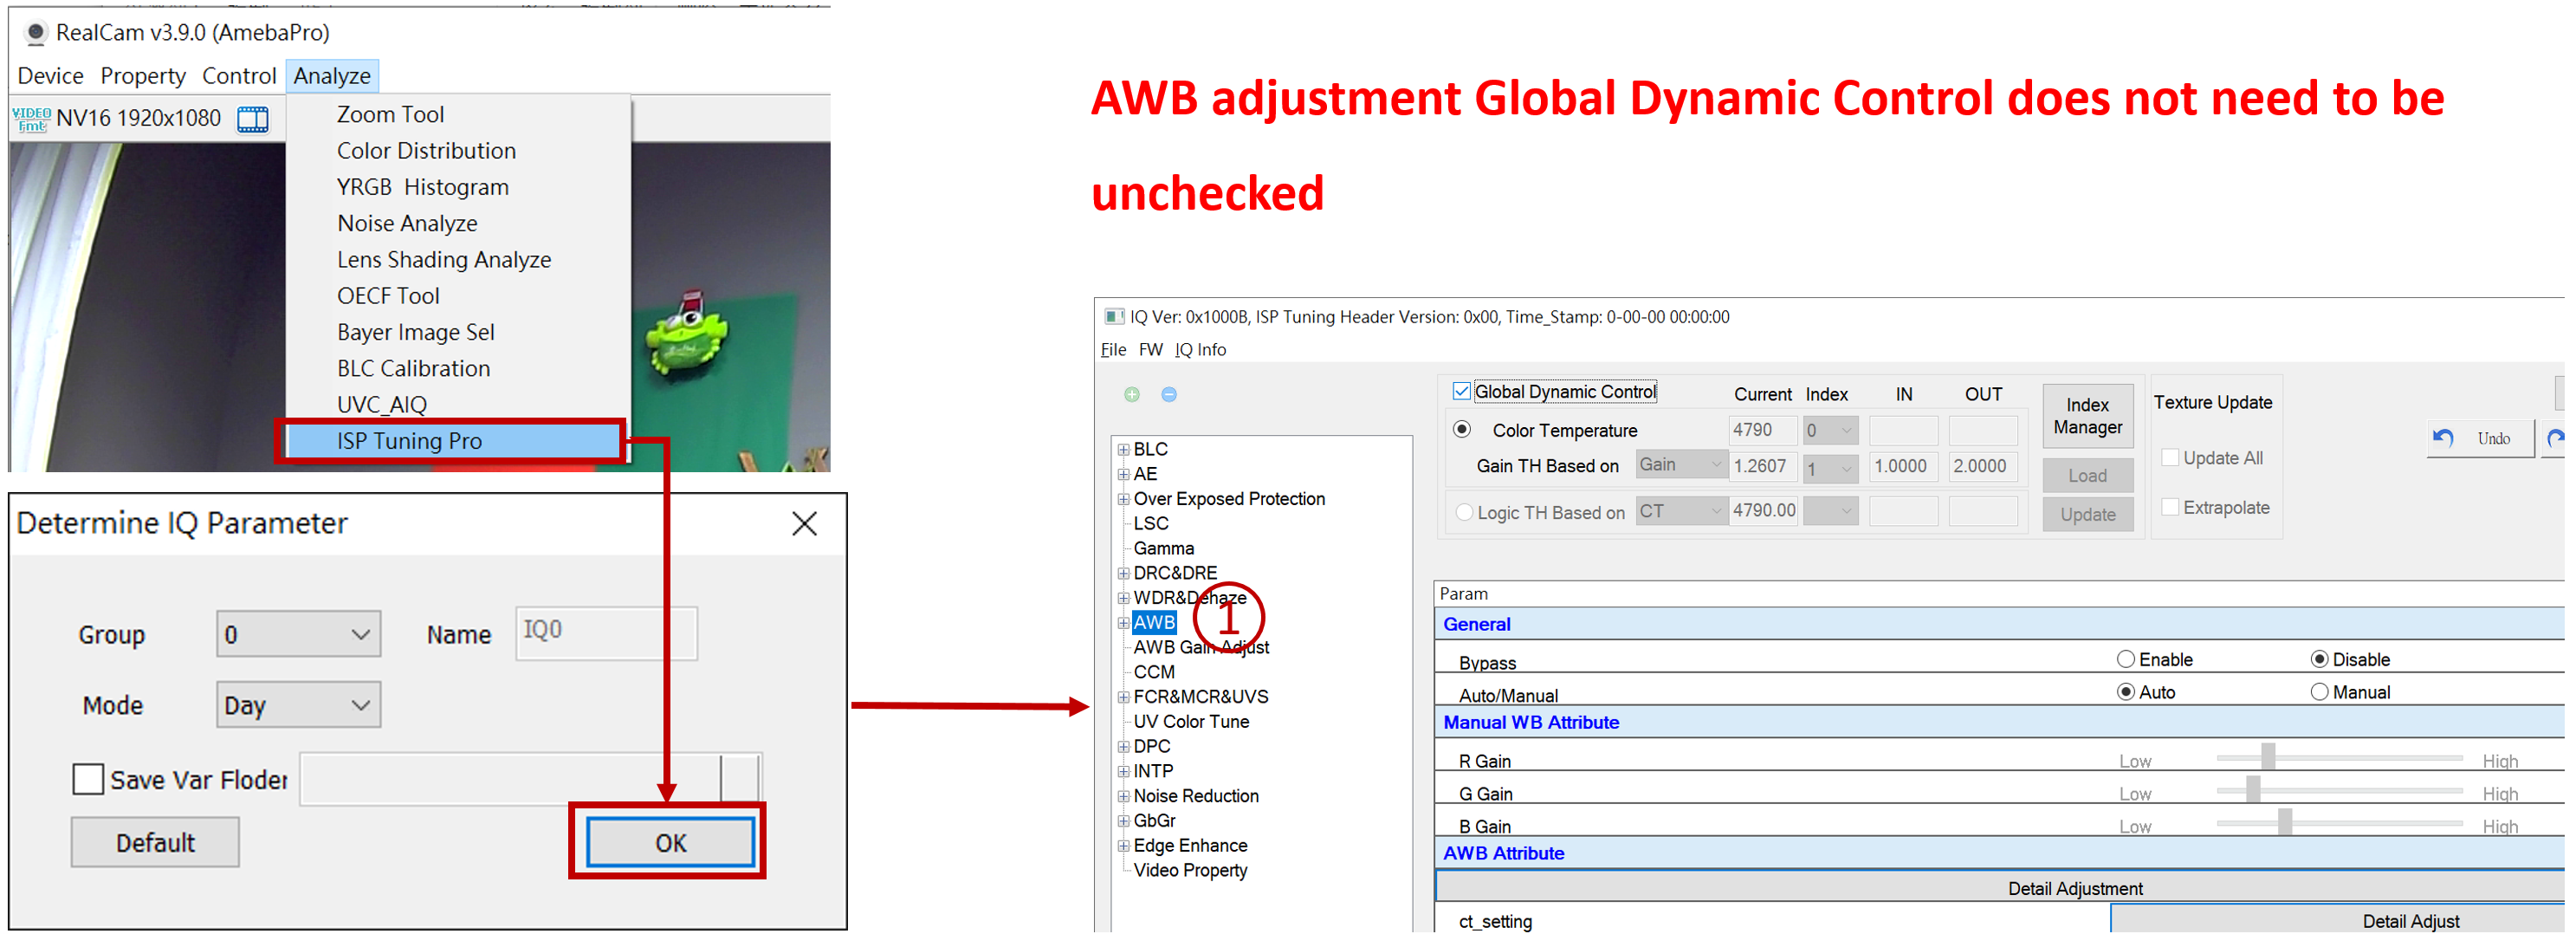Click the video format icon beside NV16
Viewport: 2576px width, 934px height.
31,119
